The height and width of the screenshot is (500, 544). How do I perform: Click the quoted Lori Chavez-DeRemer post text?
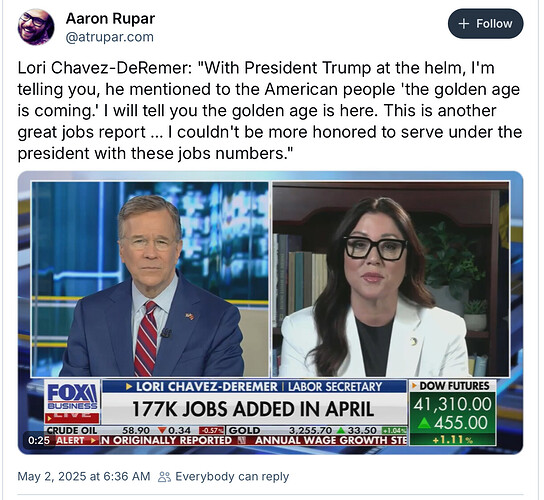[x=270, y=110]
